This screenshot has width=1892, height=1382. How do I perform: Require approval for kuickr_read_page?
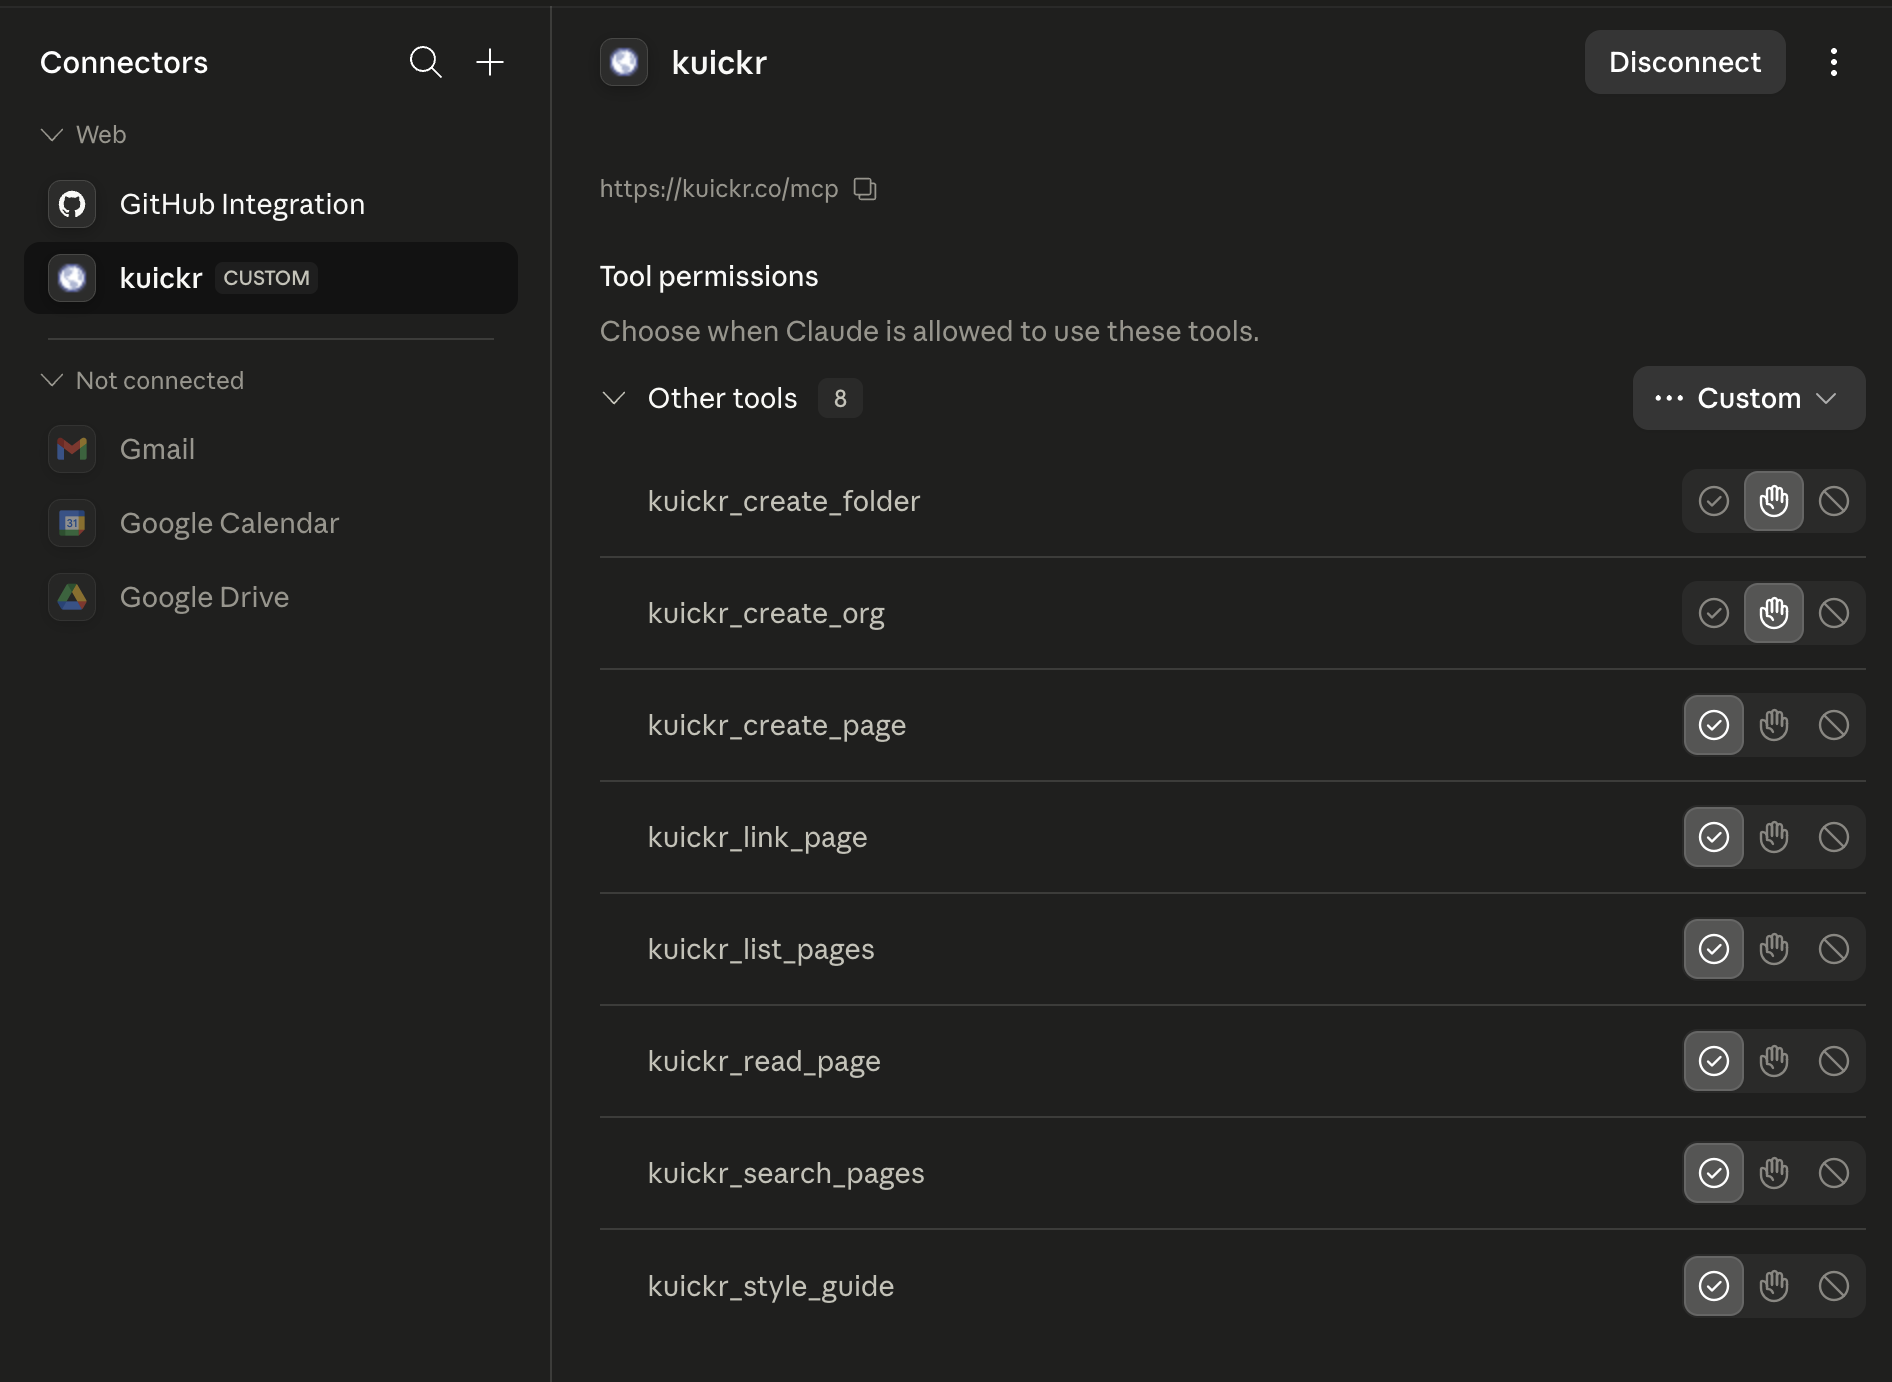(1774, 1061)
